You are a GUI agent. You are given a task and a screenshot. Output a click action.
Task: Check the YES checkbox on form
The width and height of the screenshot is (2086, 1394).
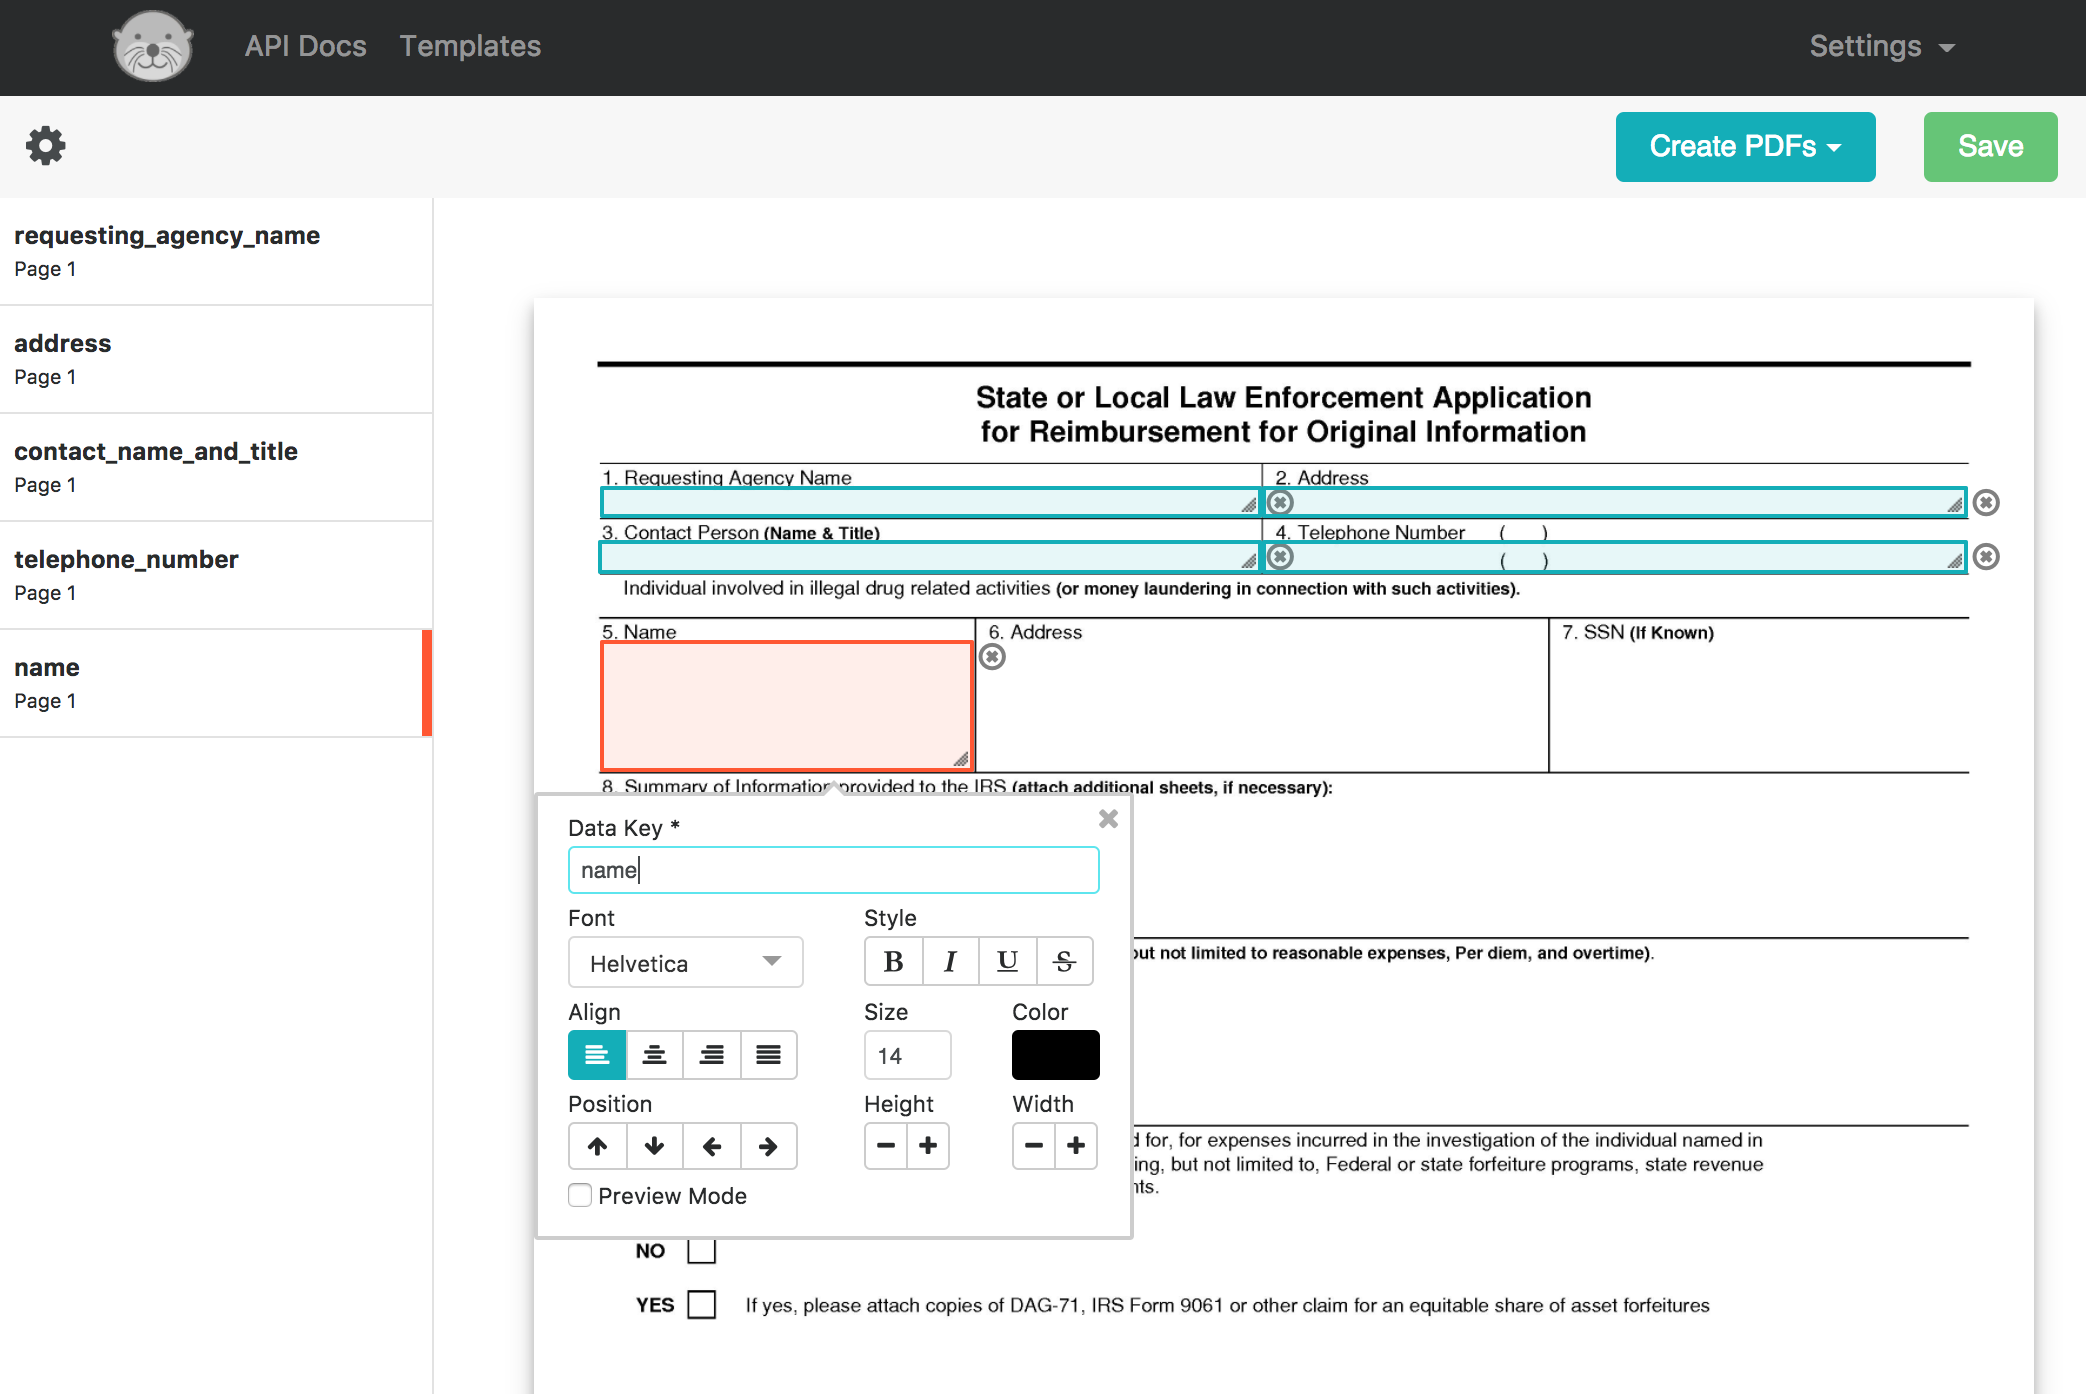pyautogui.click(x=702, y=1305)
